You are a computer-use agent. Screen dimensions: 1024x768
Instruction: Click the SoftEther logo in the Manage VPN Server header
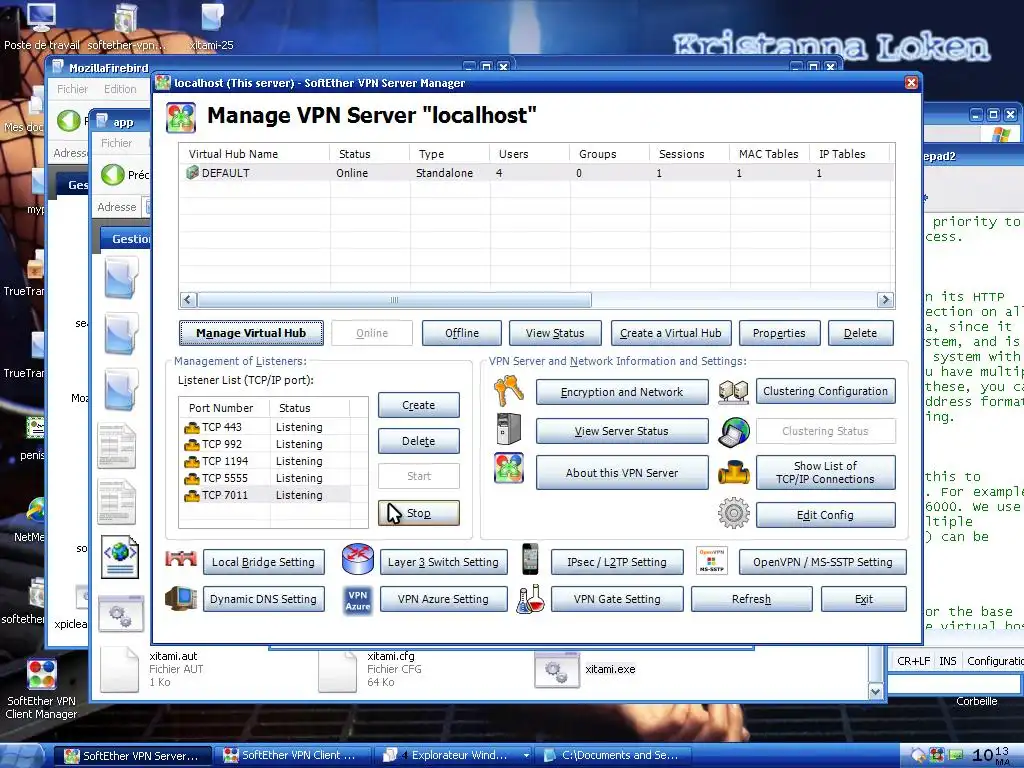coord(181,118)
